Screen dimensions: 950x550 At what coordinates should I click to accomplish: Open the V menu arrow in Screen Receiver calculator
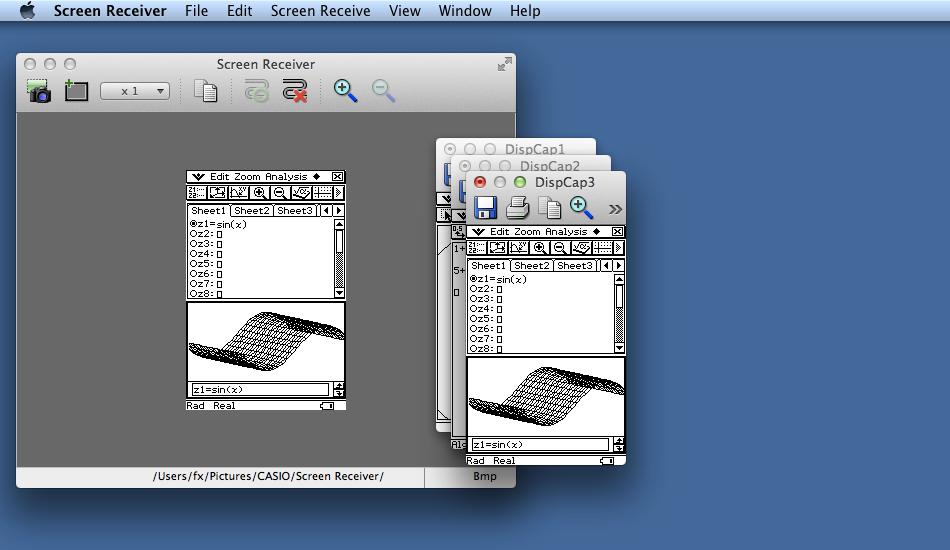pos(198,177)
